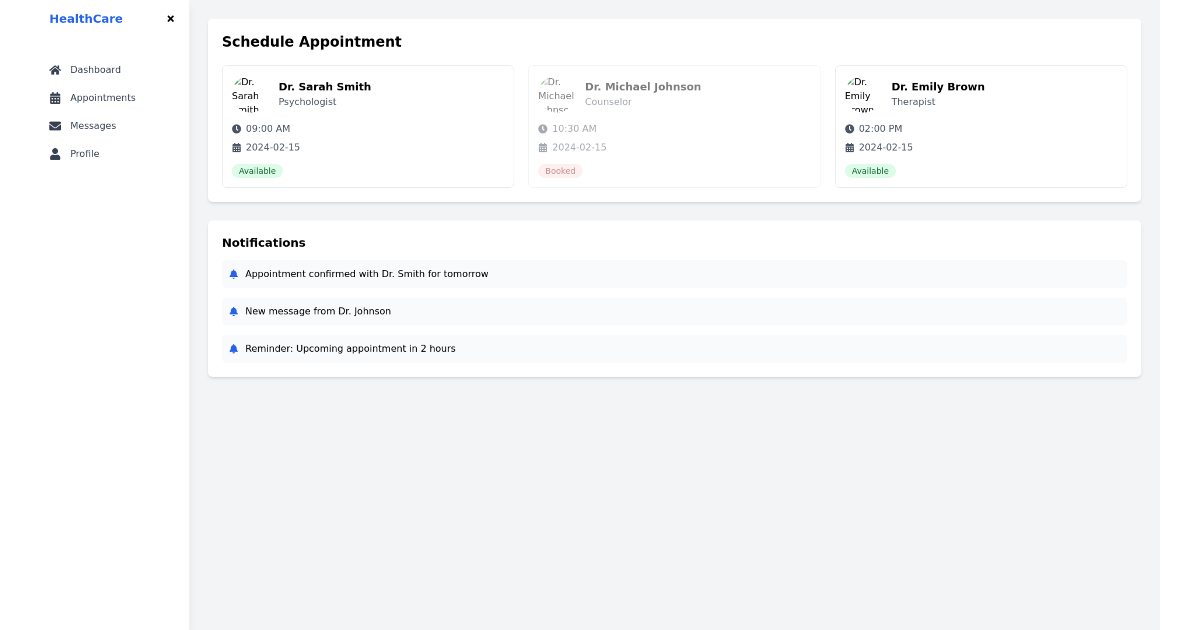Click the Messages envelope icon
This screenshot has height=630, width=1200.
pyautogui.click(x=55, y=126)
